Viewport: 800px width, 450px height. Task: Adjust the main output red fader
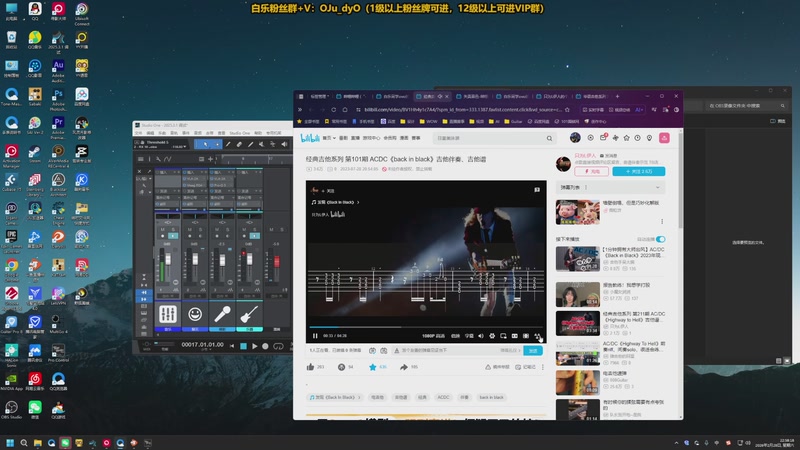click(x=277, y=262)
